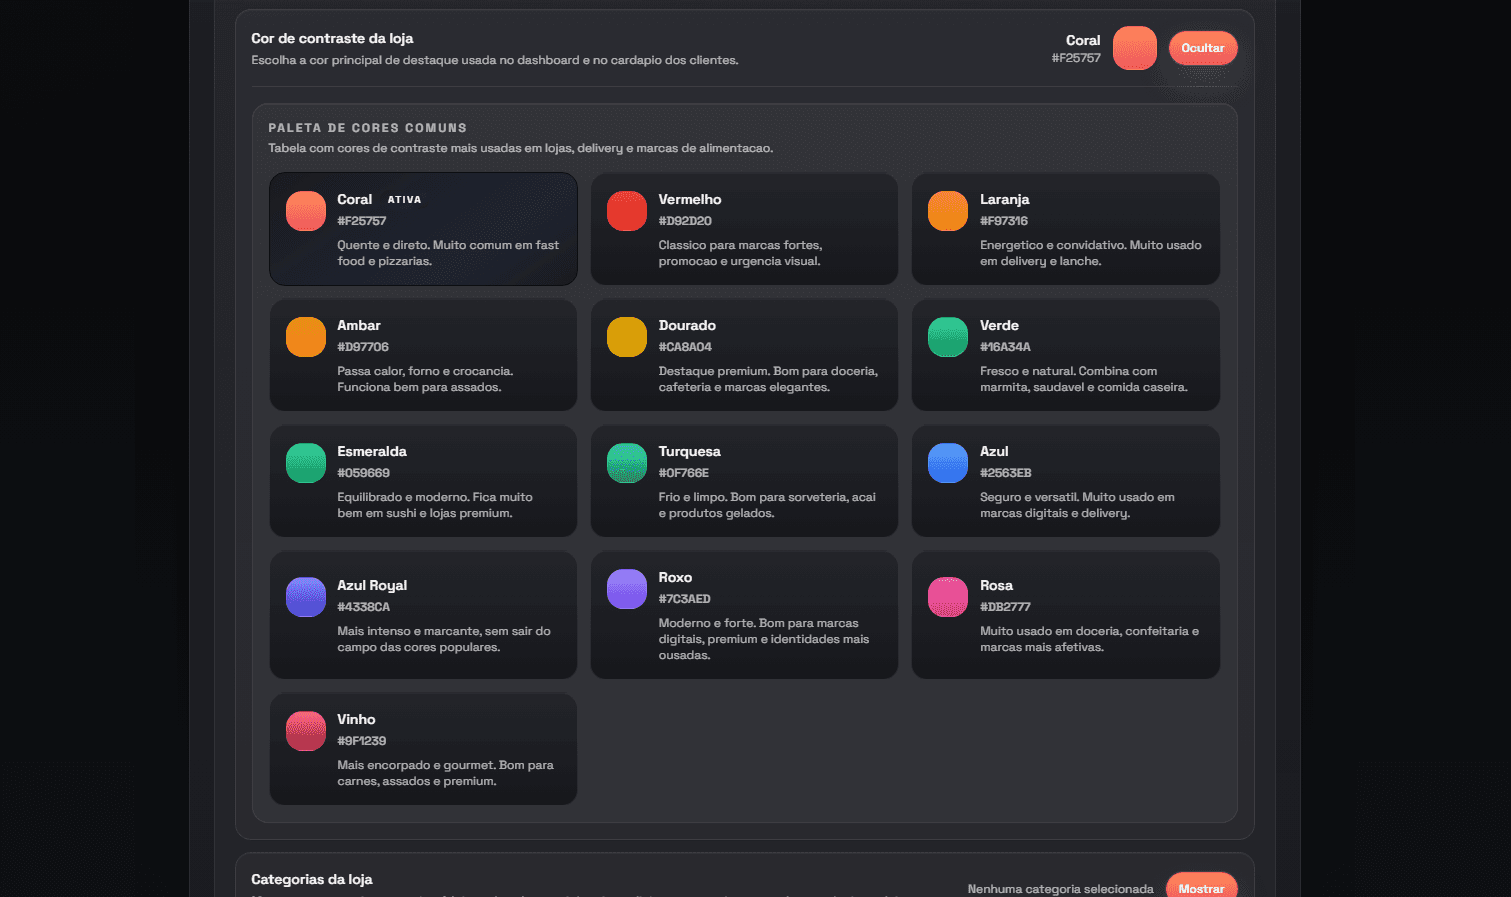Image resolution: width=1511 pixels, height=897 pixels.
Task: Select the Vermelho #D92D20 color card
Action: 744,229
